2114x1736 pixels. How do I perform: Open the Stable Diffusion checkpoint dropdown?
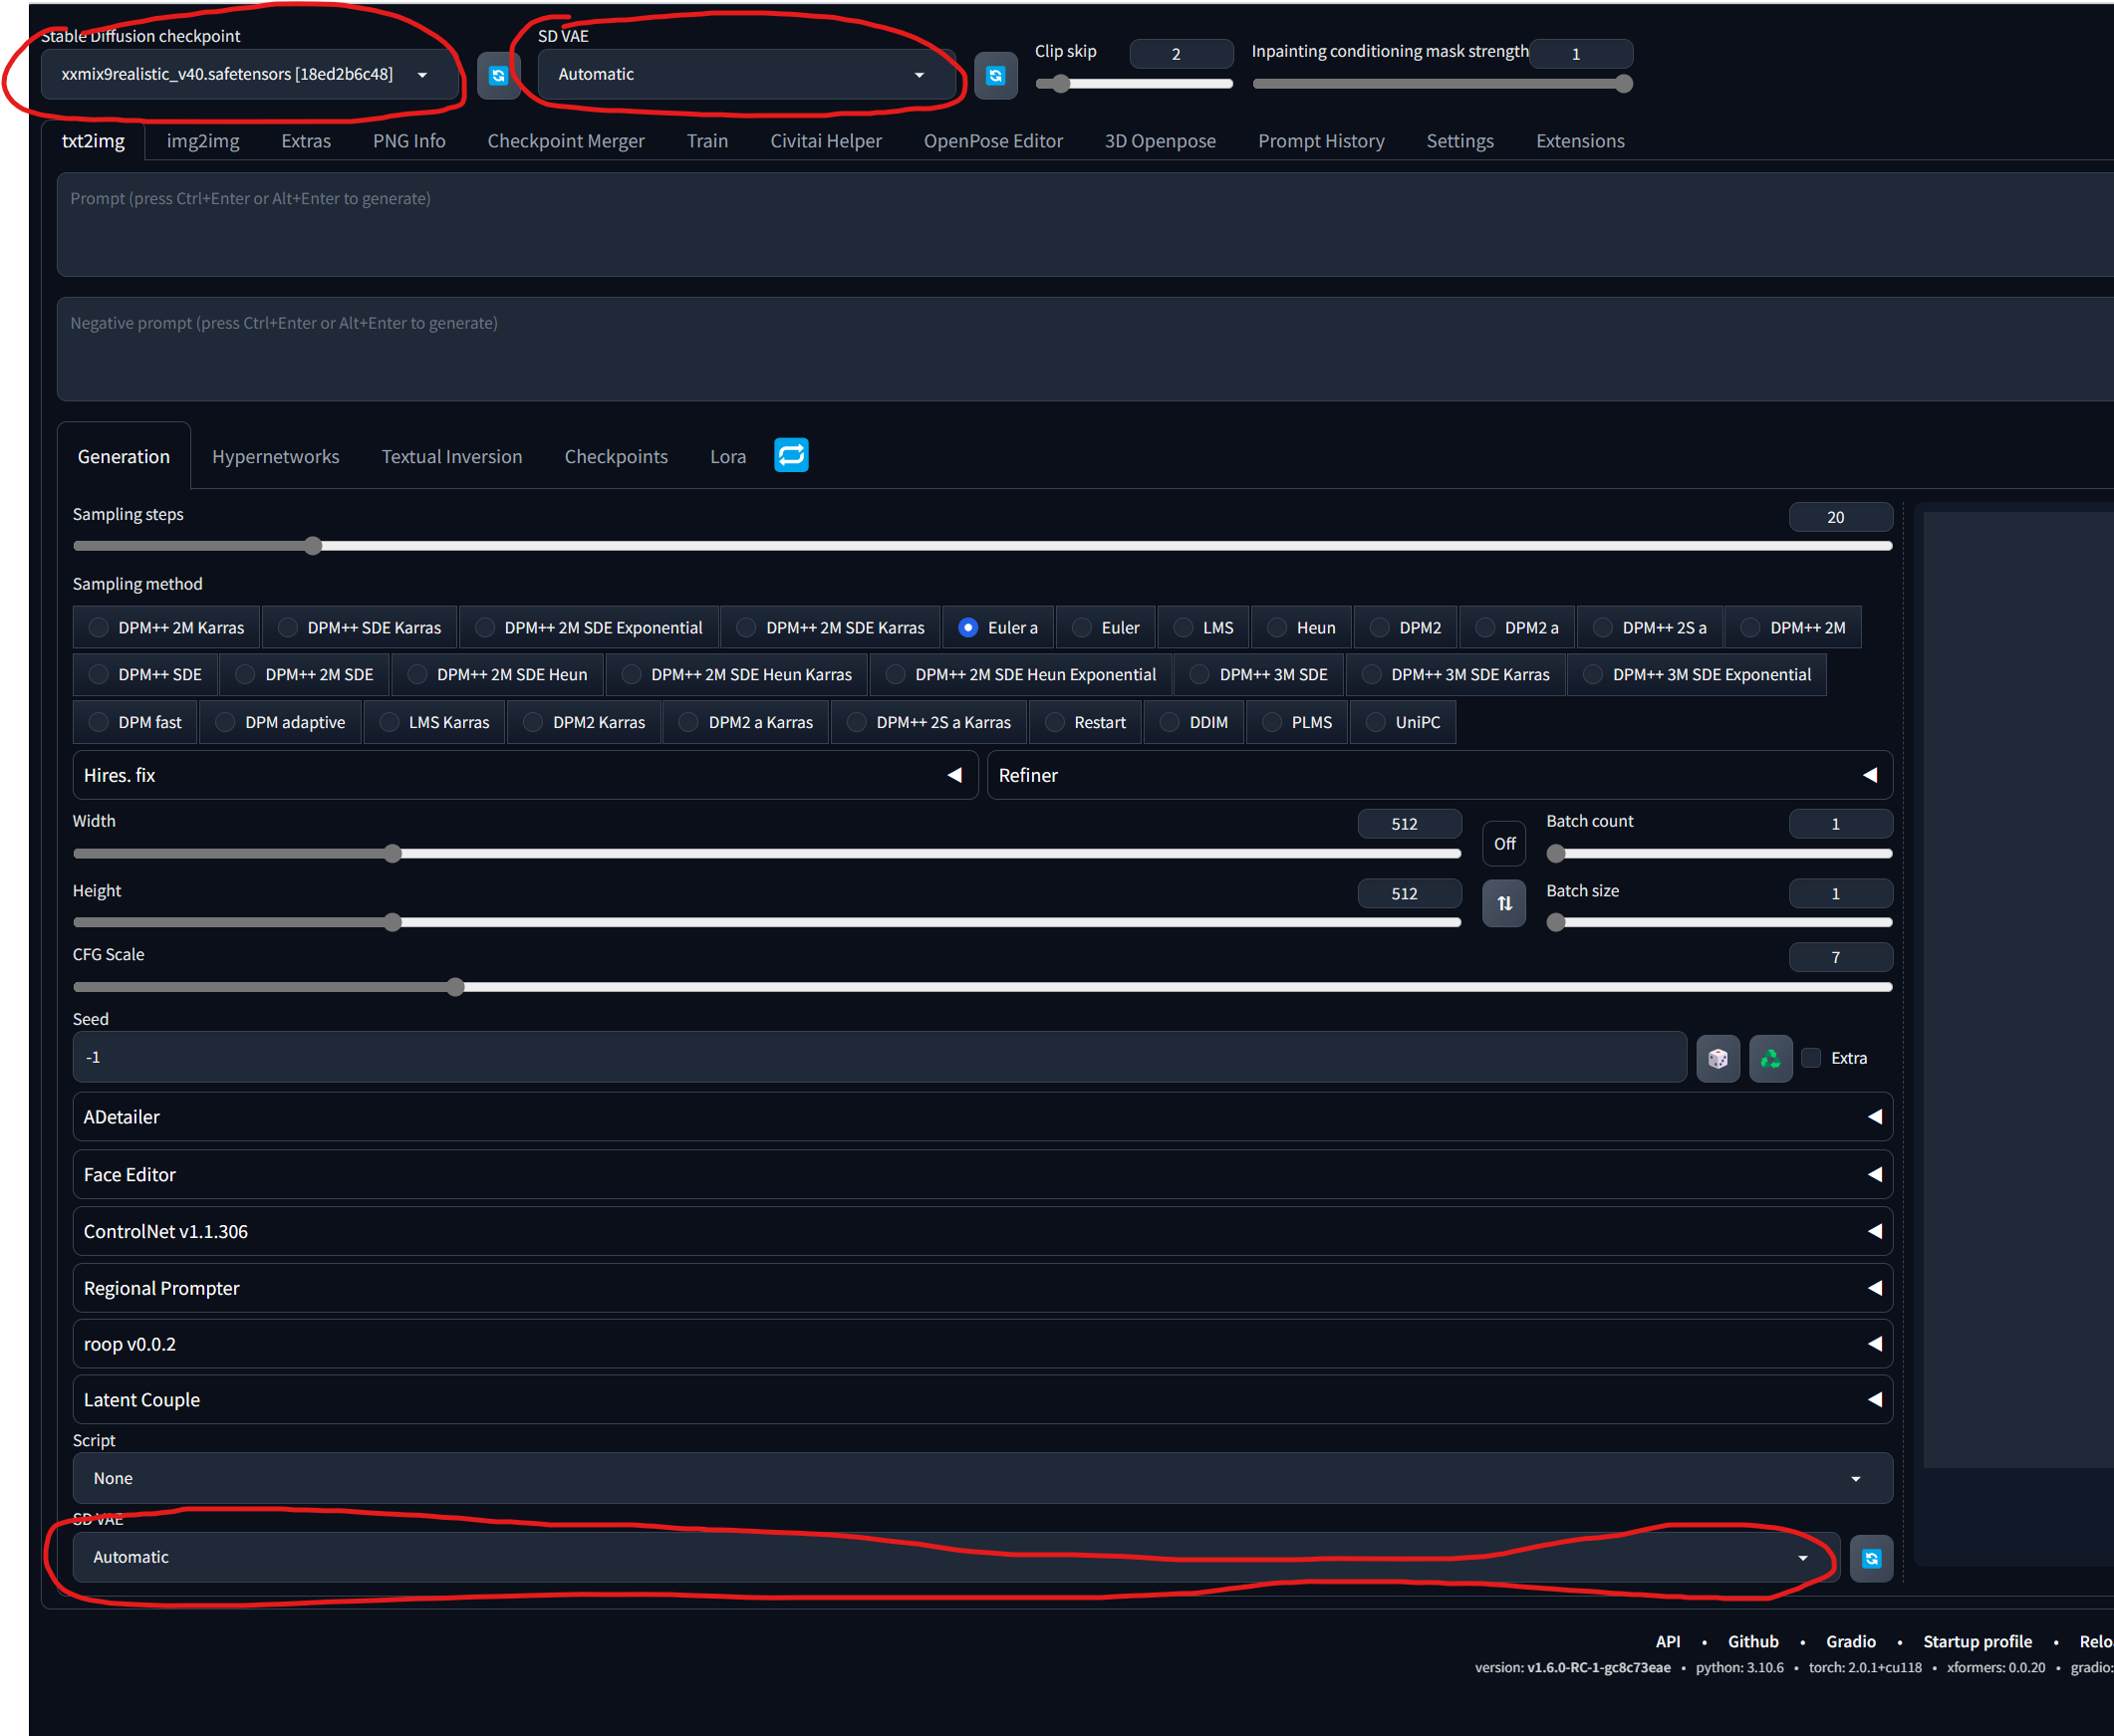245,75
